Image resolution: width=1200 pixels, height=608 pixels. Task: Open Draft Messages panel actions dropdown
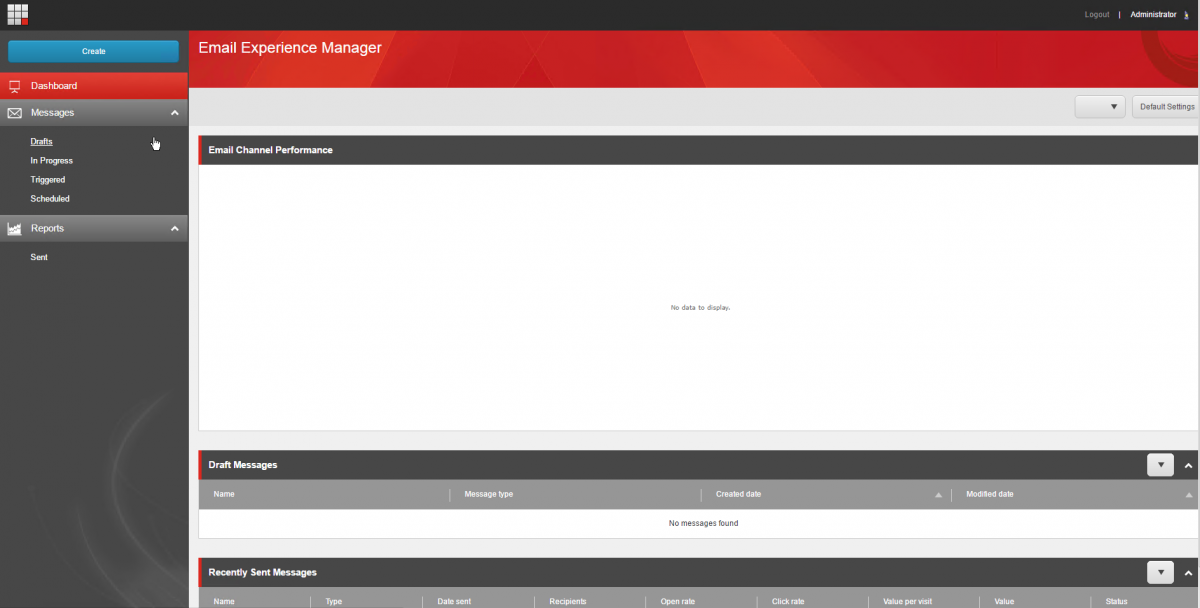1160,465
